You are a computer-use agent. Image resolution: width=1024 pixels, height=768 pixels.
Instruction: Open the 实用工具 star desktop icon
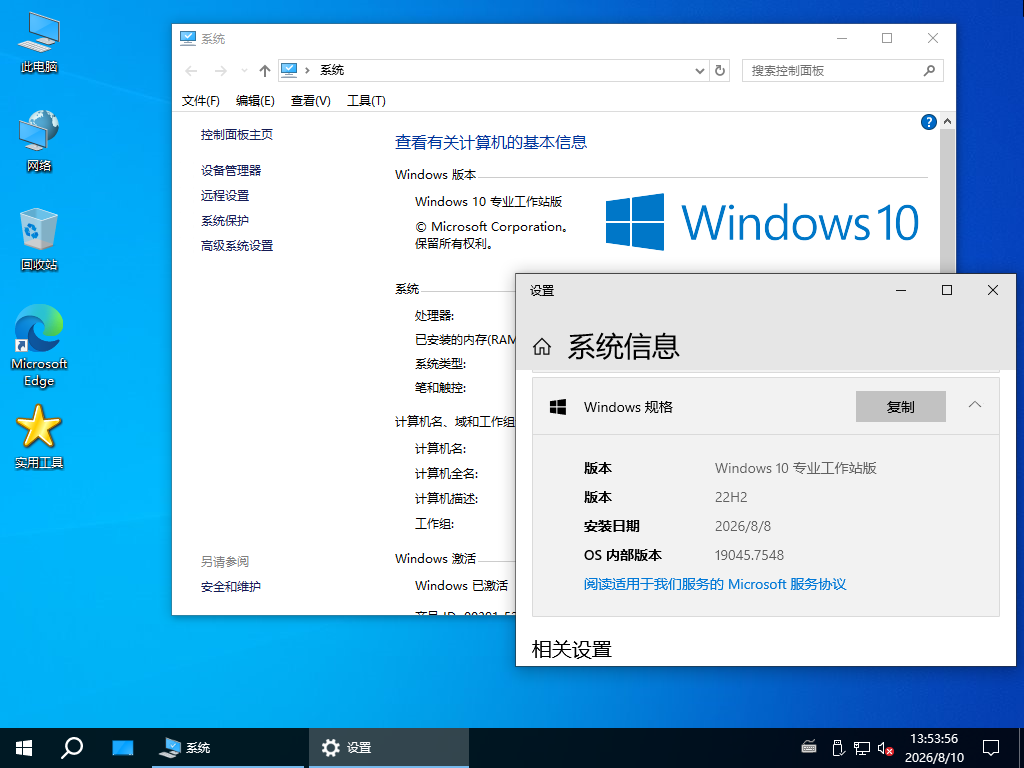click(39, 437)
